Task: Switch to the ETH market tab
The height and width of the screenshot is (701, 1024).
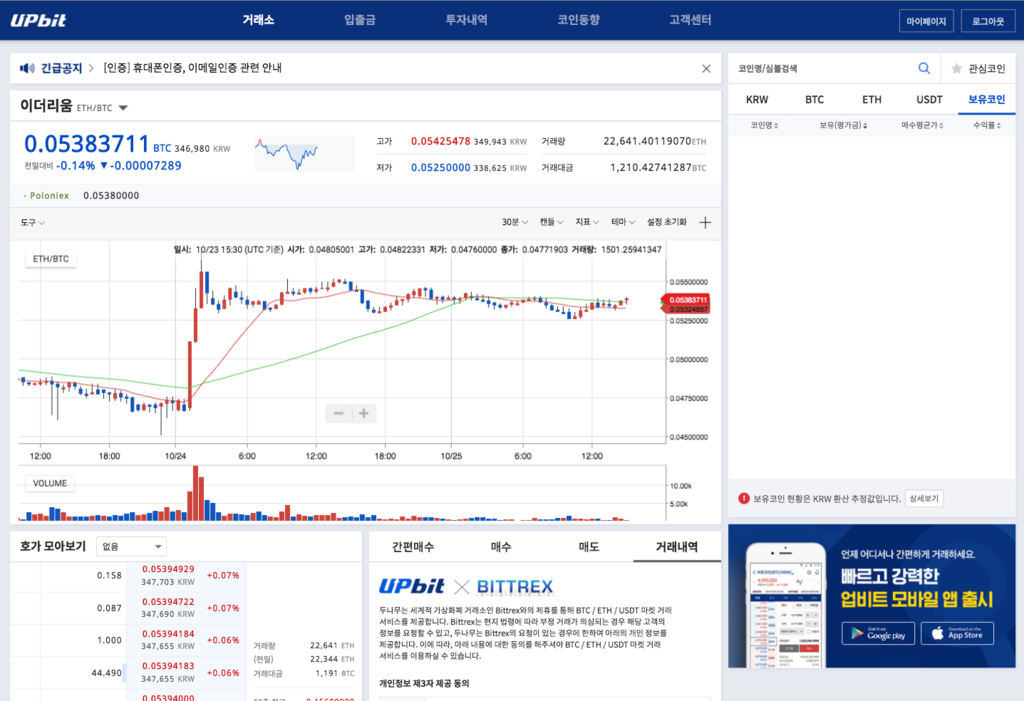Action: tap(872, 100)
